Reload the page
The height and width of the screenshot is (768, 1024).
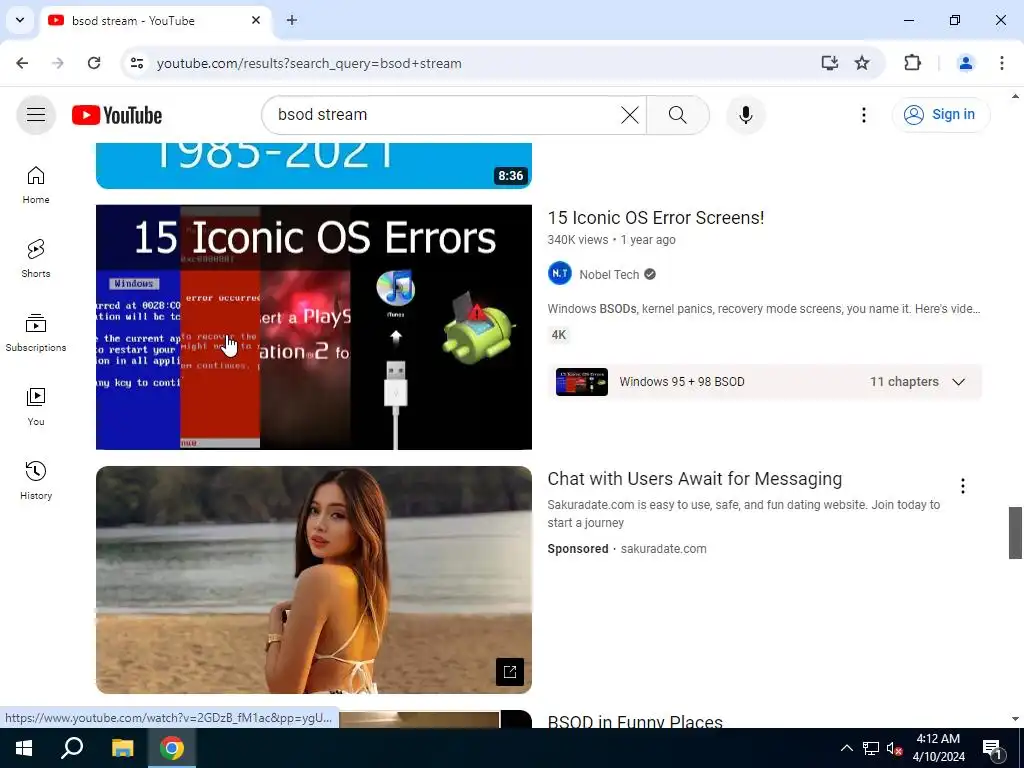(94, 63)
